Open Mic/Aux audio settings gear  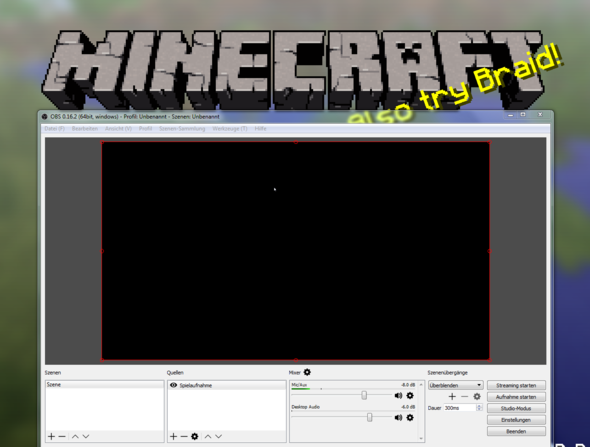[410, 395]
